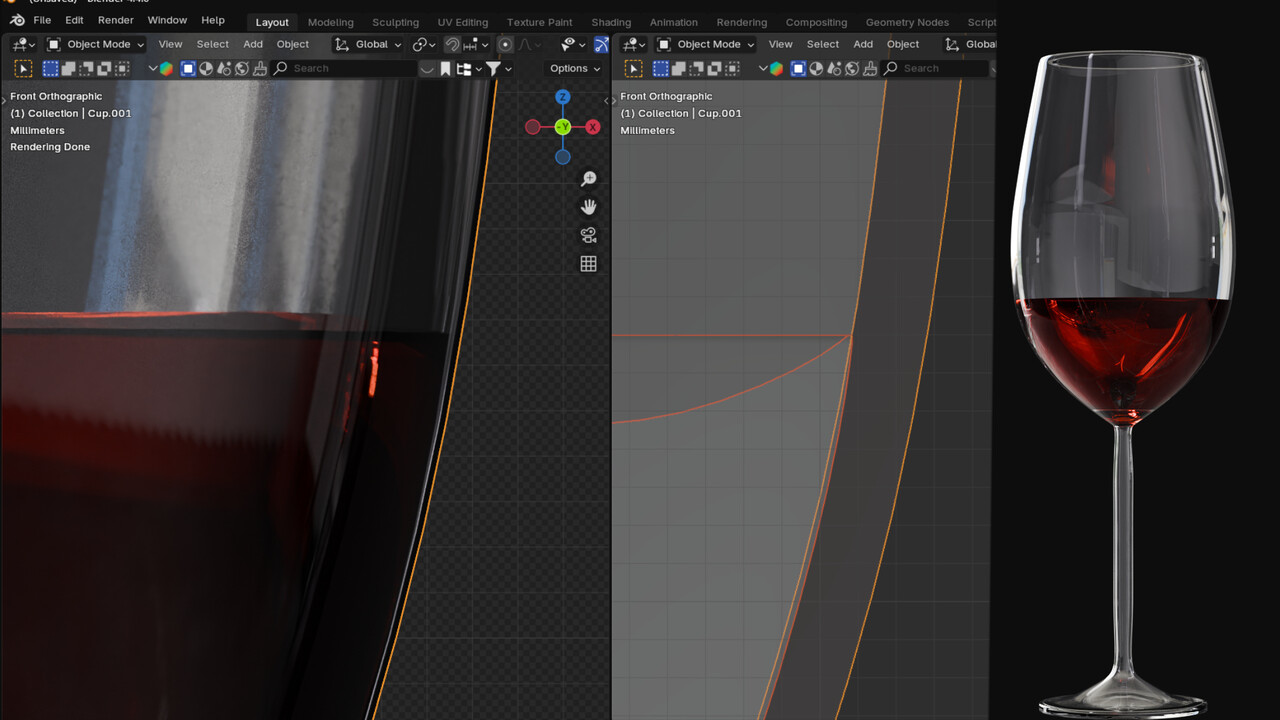This screenshot has height=720, width=1280.
Task: Switch to the Geometry Nodes workspace tab
Action: [907, 22]
